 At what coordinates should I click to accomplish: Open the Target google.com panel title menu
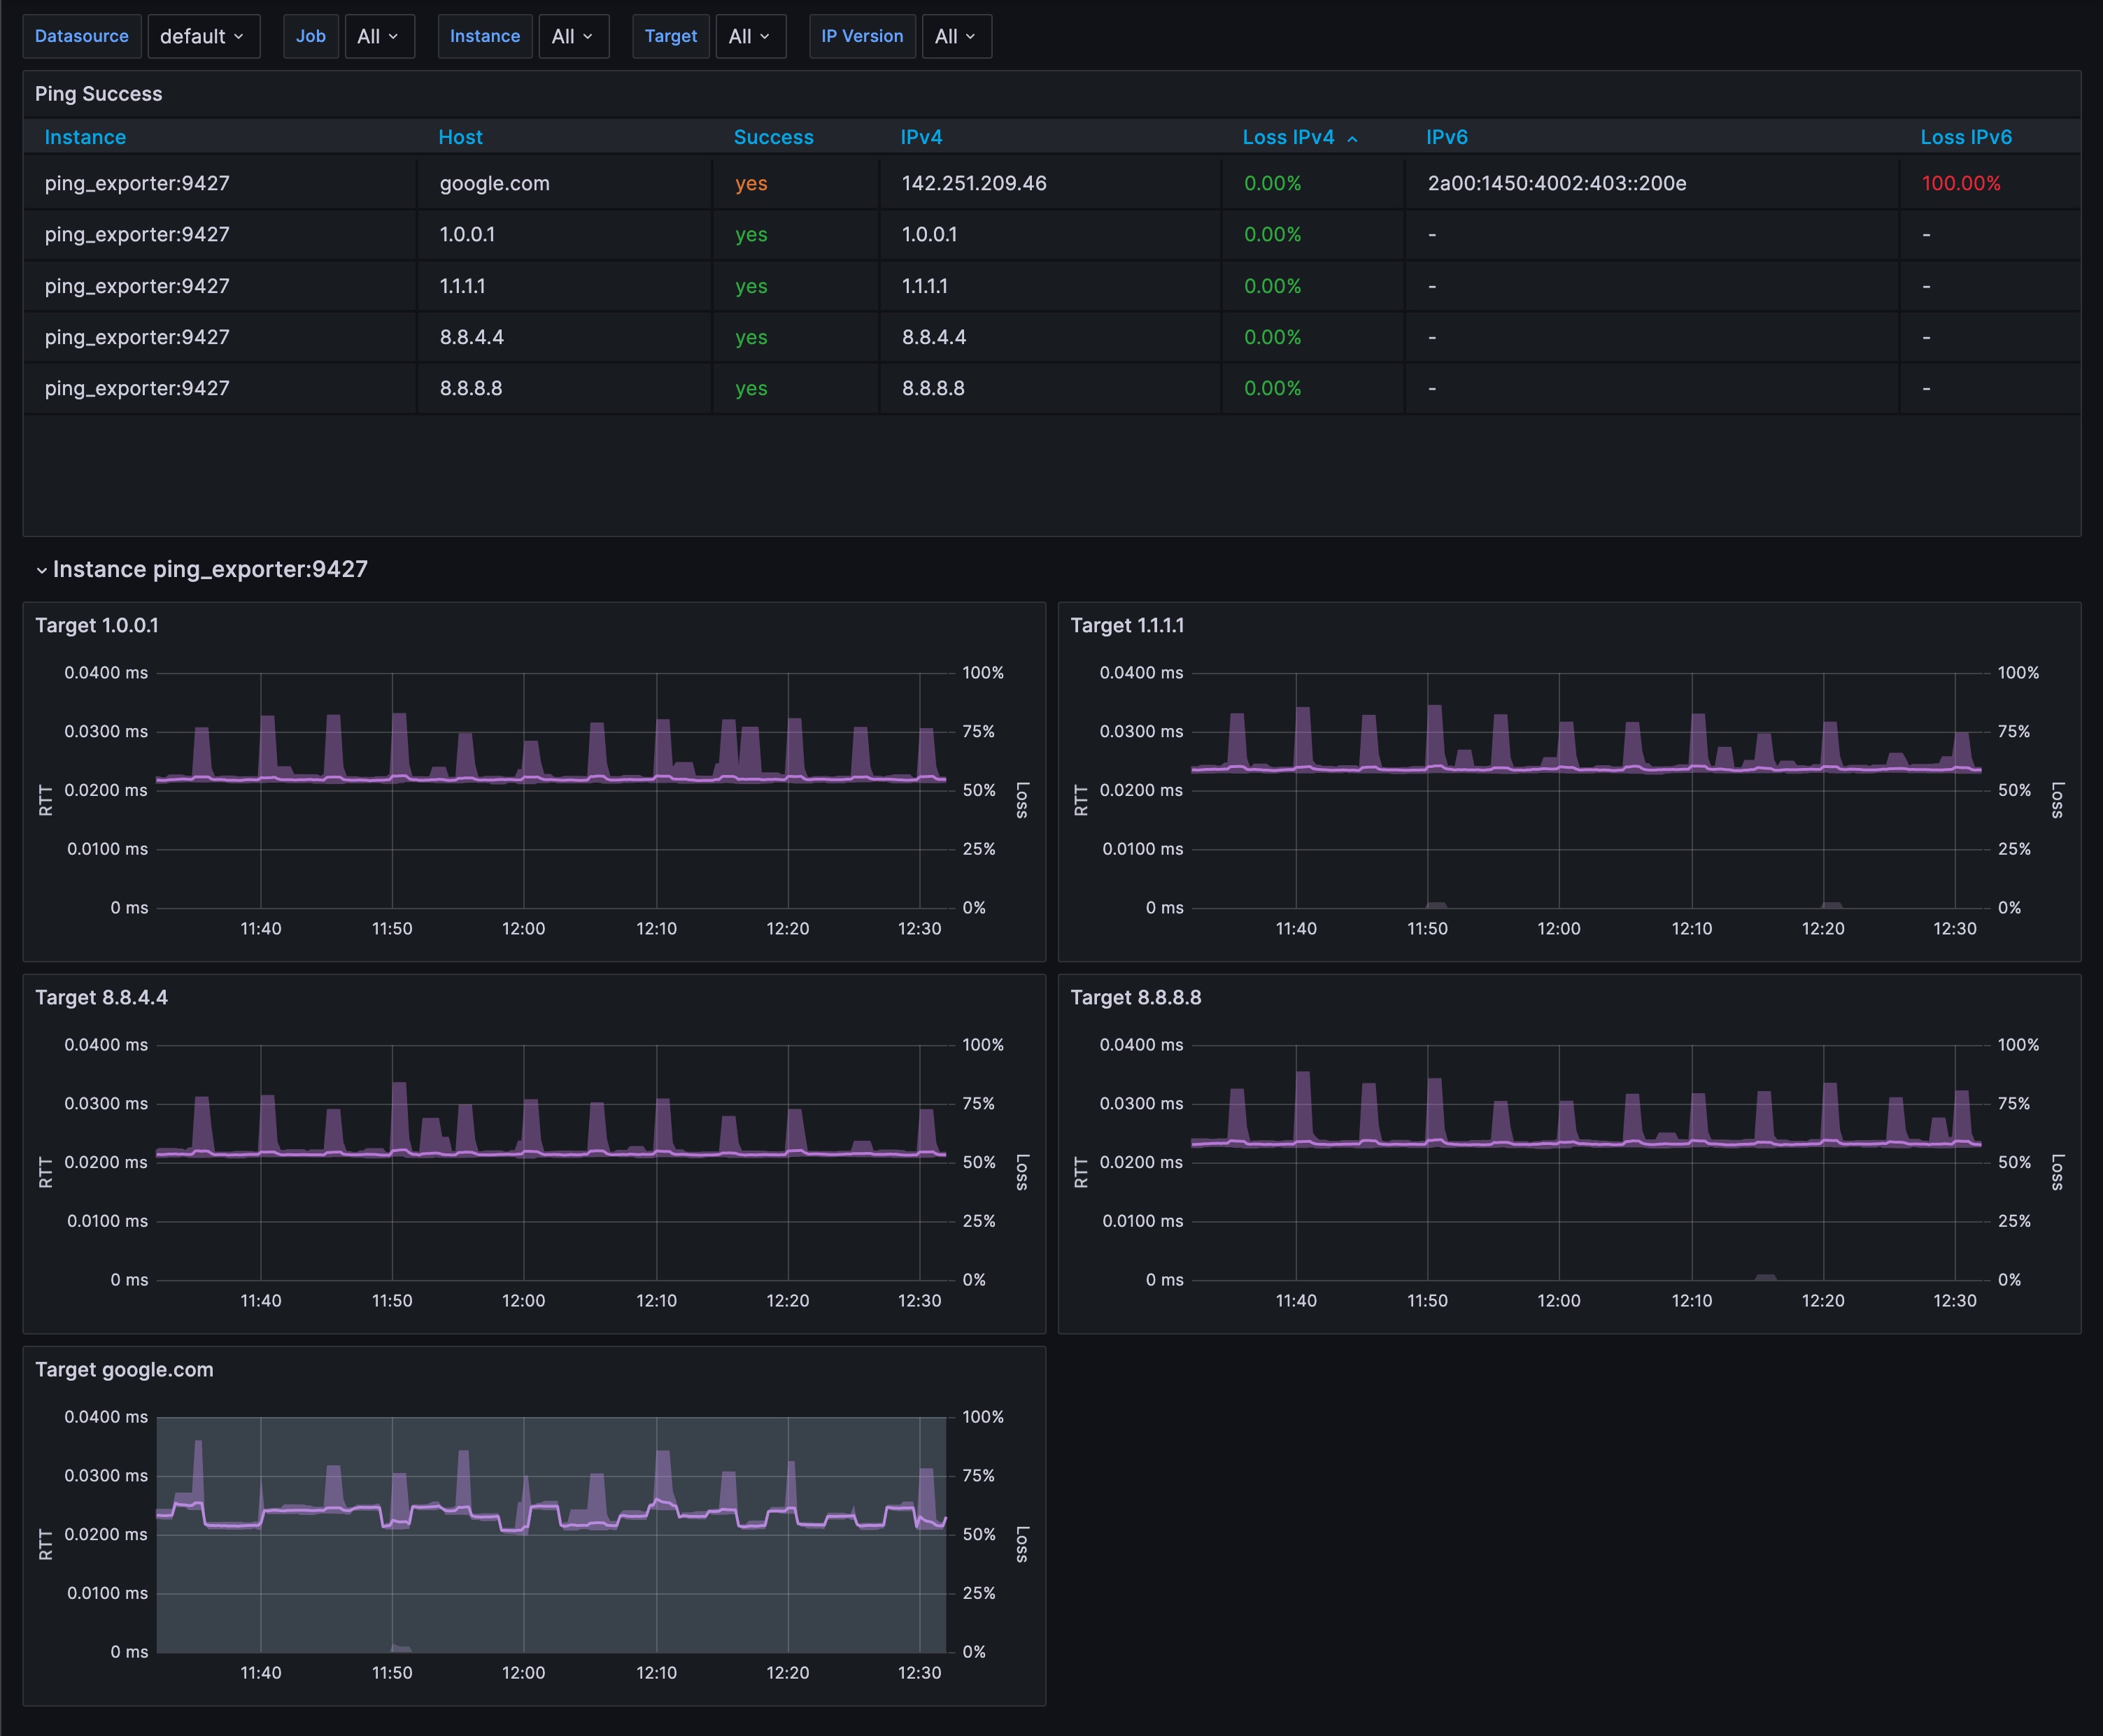[124, 1370]
